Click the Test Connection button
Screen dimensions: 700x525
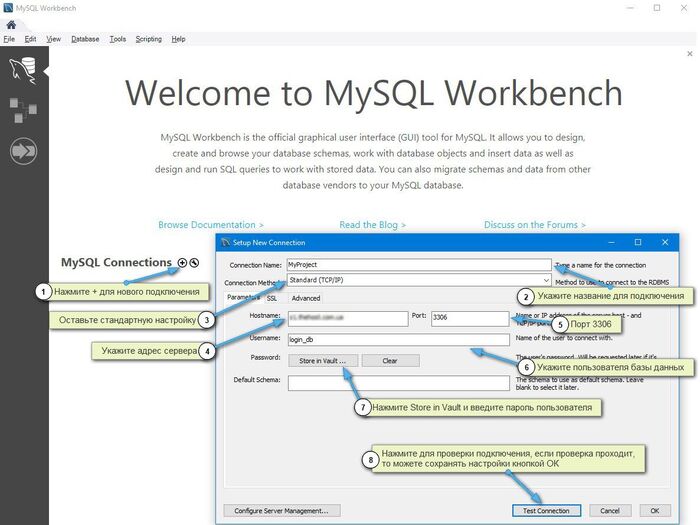[546, 511]
